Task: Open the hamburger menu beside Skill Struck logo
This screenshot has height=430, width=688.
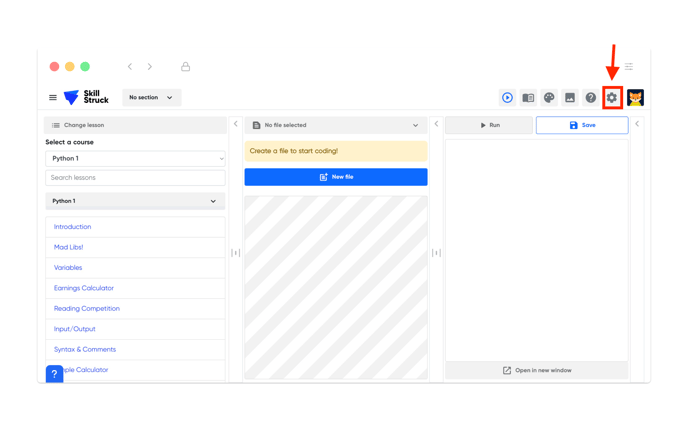Action: click(53, 97)
